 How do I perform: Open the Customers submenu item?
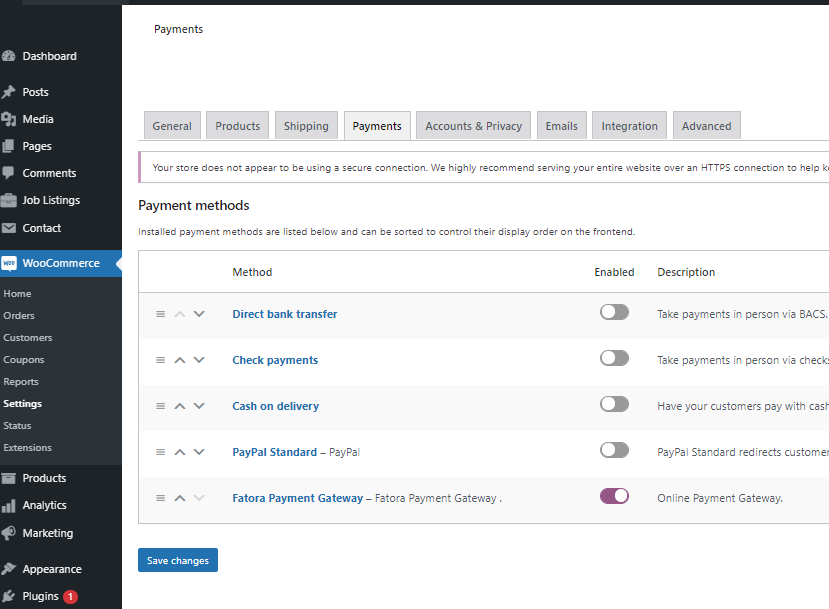click(x=27, y=337)
